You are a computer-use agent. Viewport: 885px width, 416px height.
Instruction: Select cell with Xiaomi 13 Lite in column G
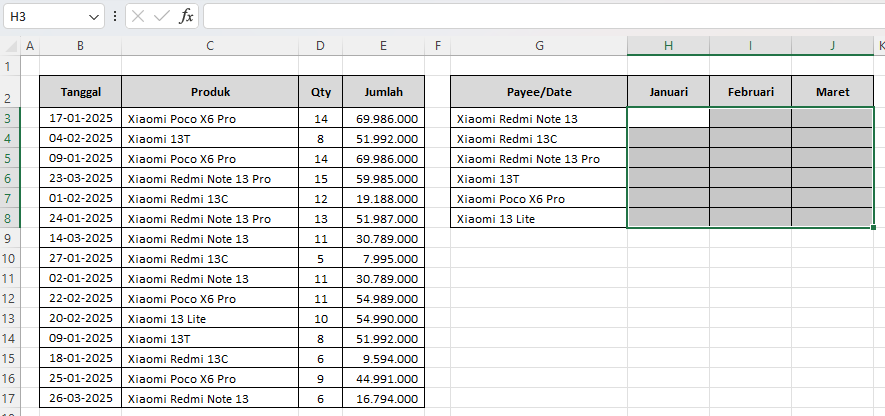click(x=539, y=218)
